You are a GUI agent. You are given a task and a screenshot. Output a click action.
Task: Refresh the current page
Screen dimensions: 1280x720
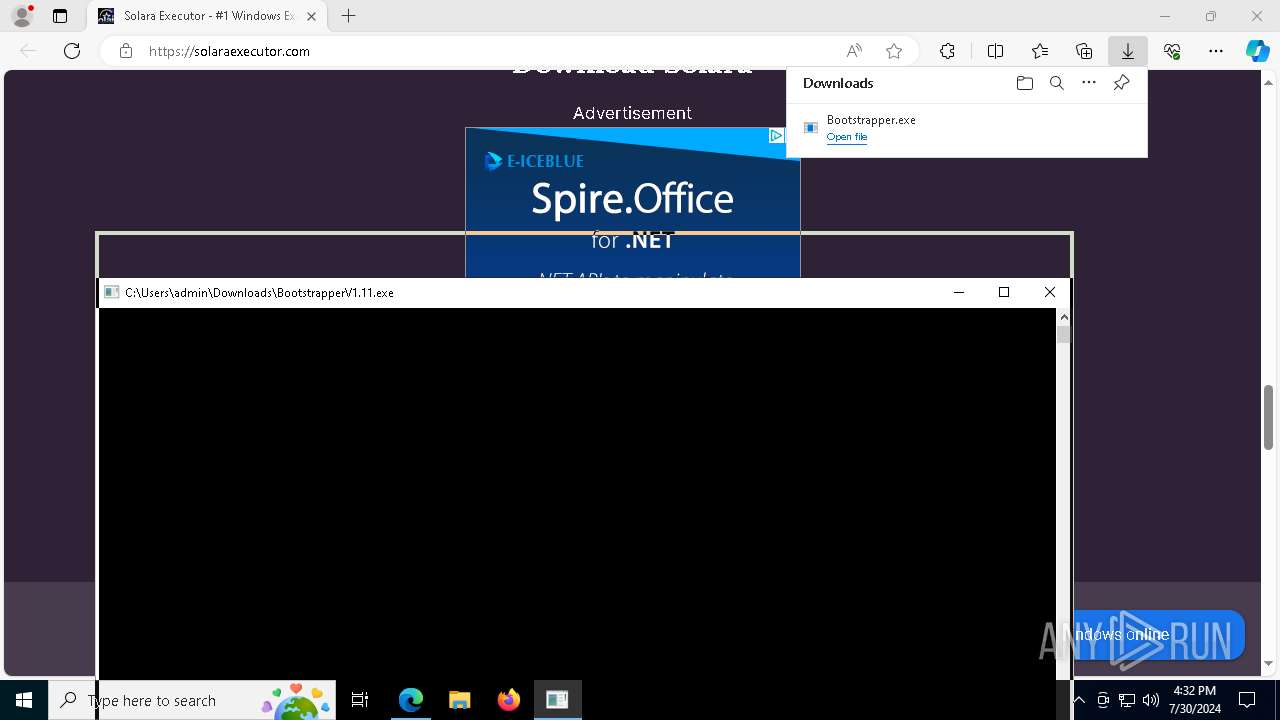tap(72, 51)
